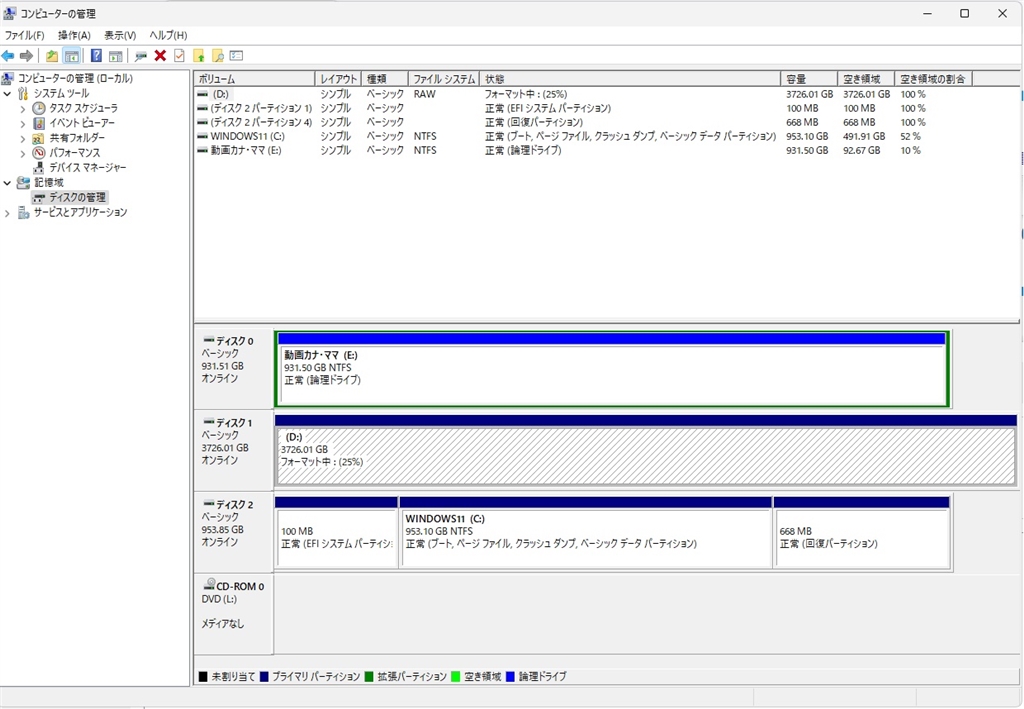Click the 論理ドライブ blue legend swatch
The image size is (1024, 709).
511,677
